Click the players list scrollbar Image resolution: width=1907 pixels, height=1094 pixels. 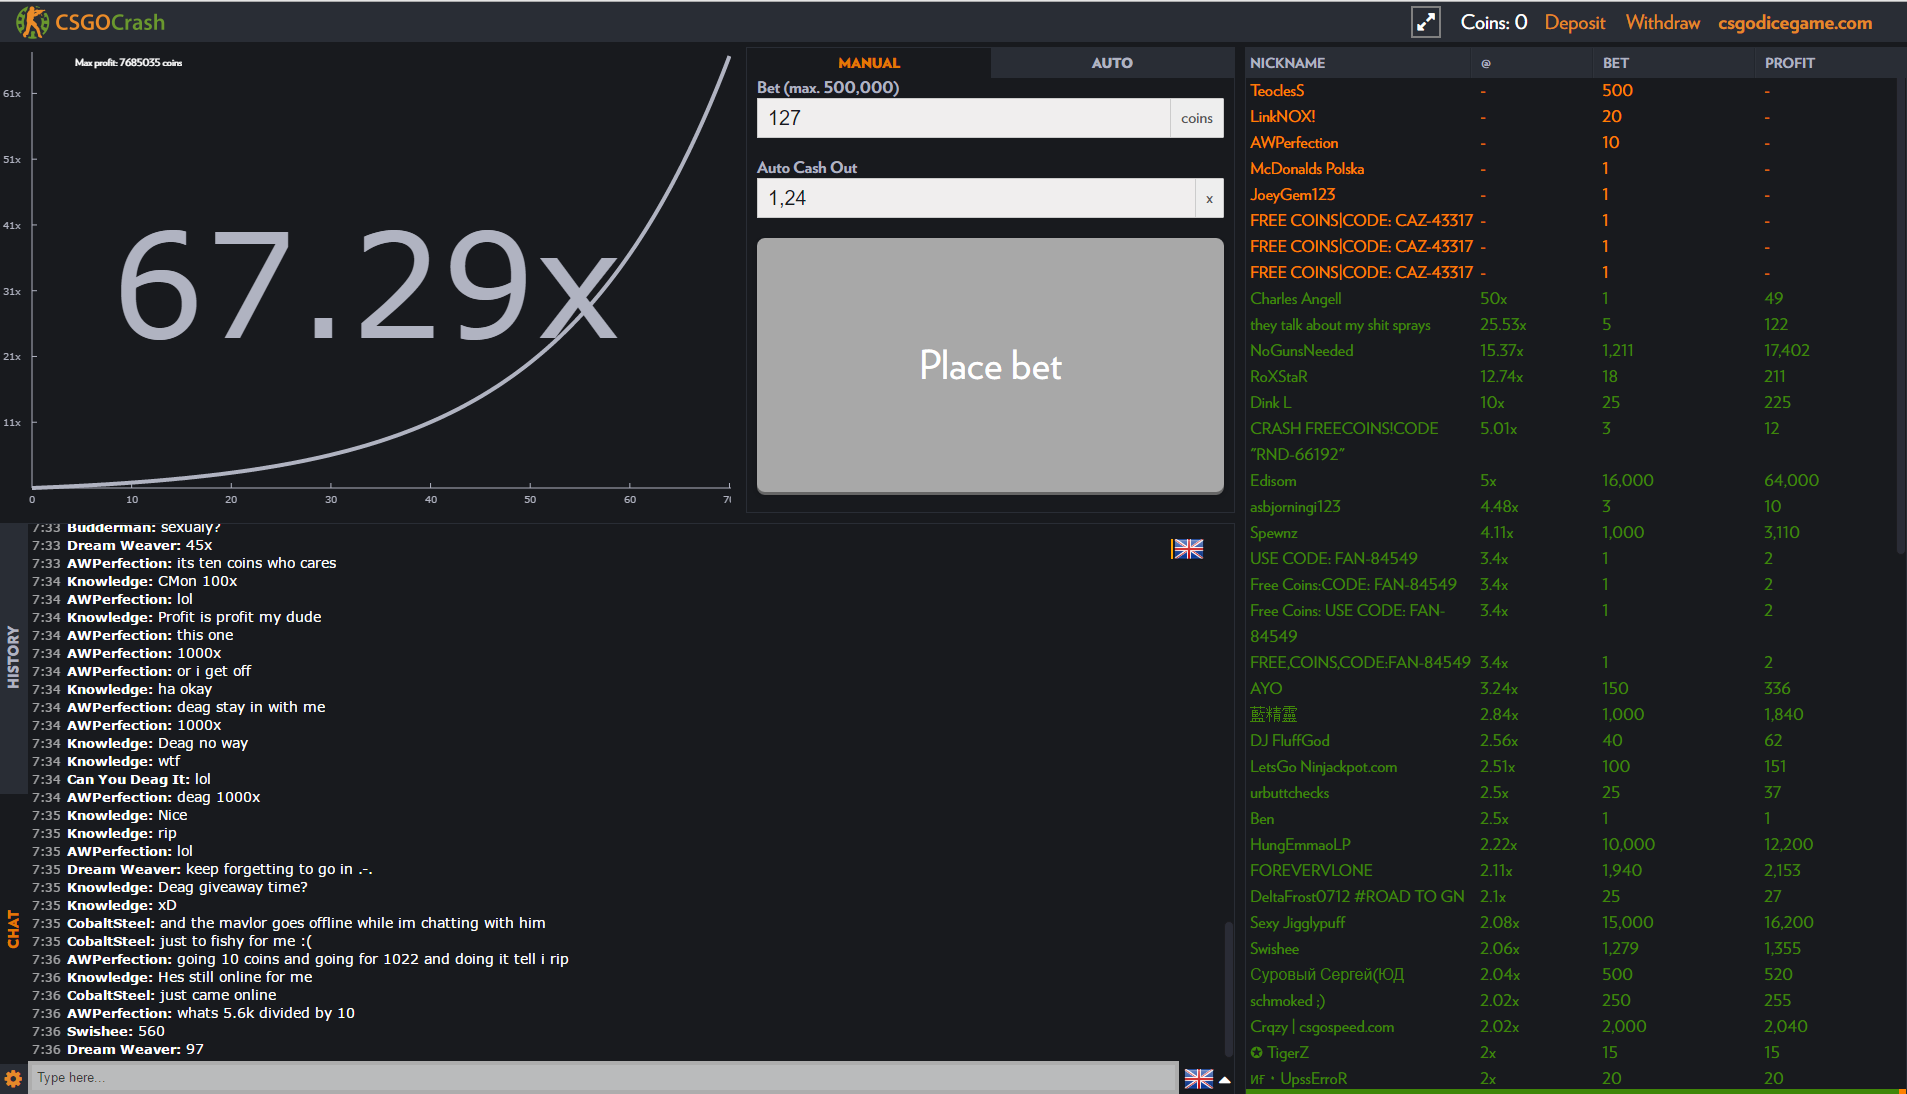click(1900, 315)
